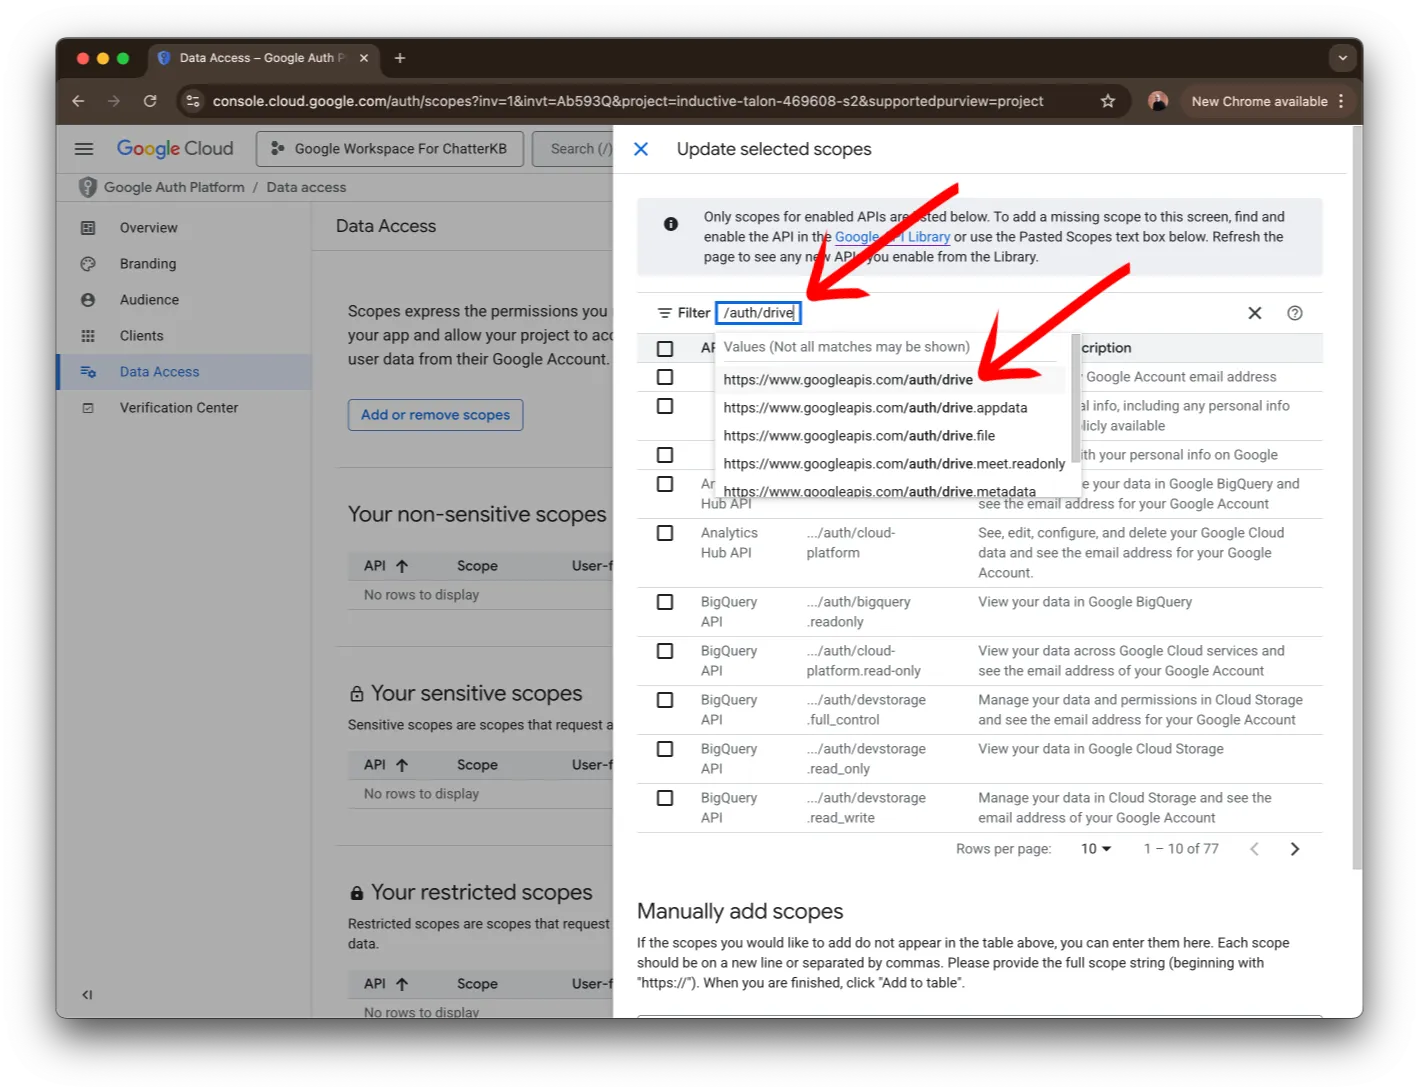The width and height of the screenshot is (1419, 1092).
Task: Click the suggestion list scrollbar
Action: tap(1075, 396)
